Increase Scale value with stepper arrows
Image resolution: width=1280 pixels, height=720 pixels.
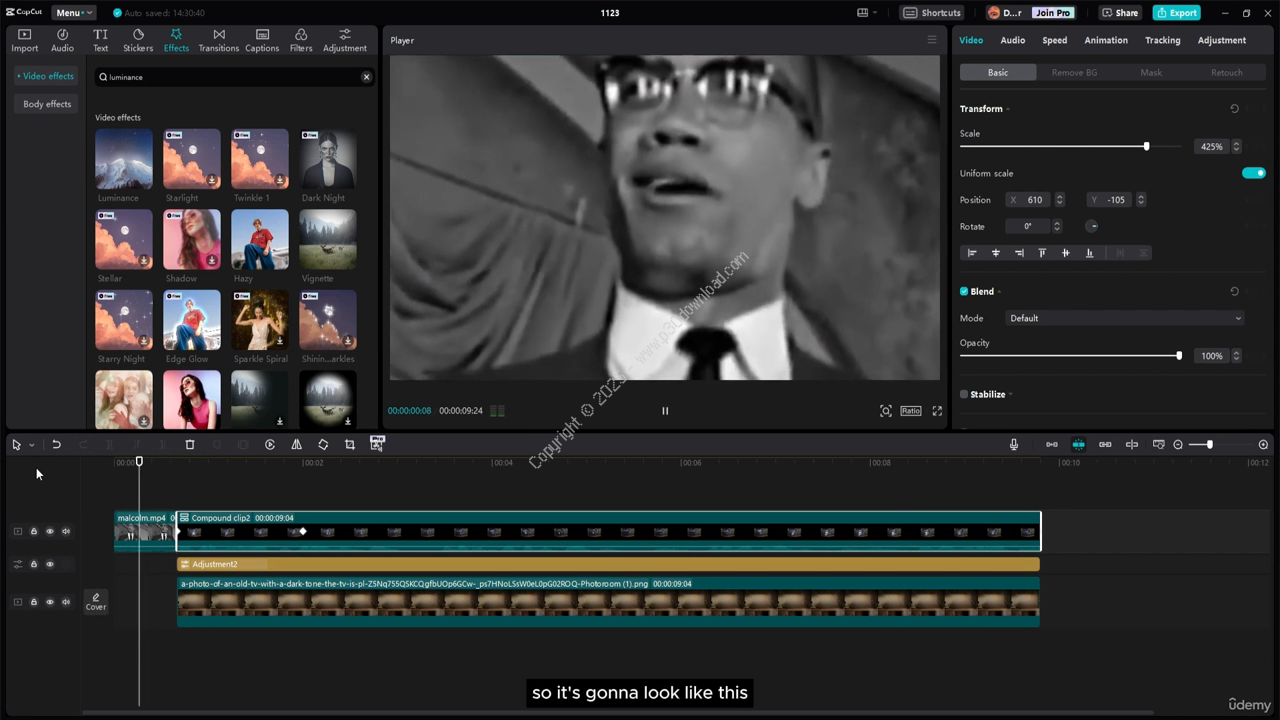tap(1237, 147)
